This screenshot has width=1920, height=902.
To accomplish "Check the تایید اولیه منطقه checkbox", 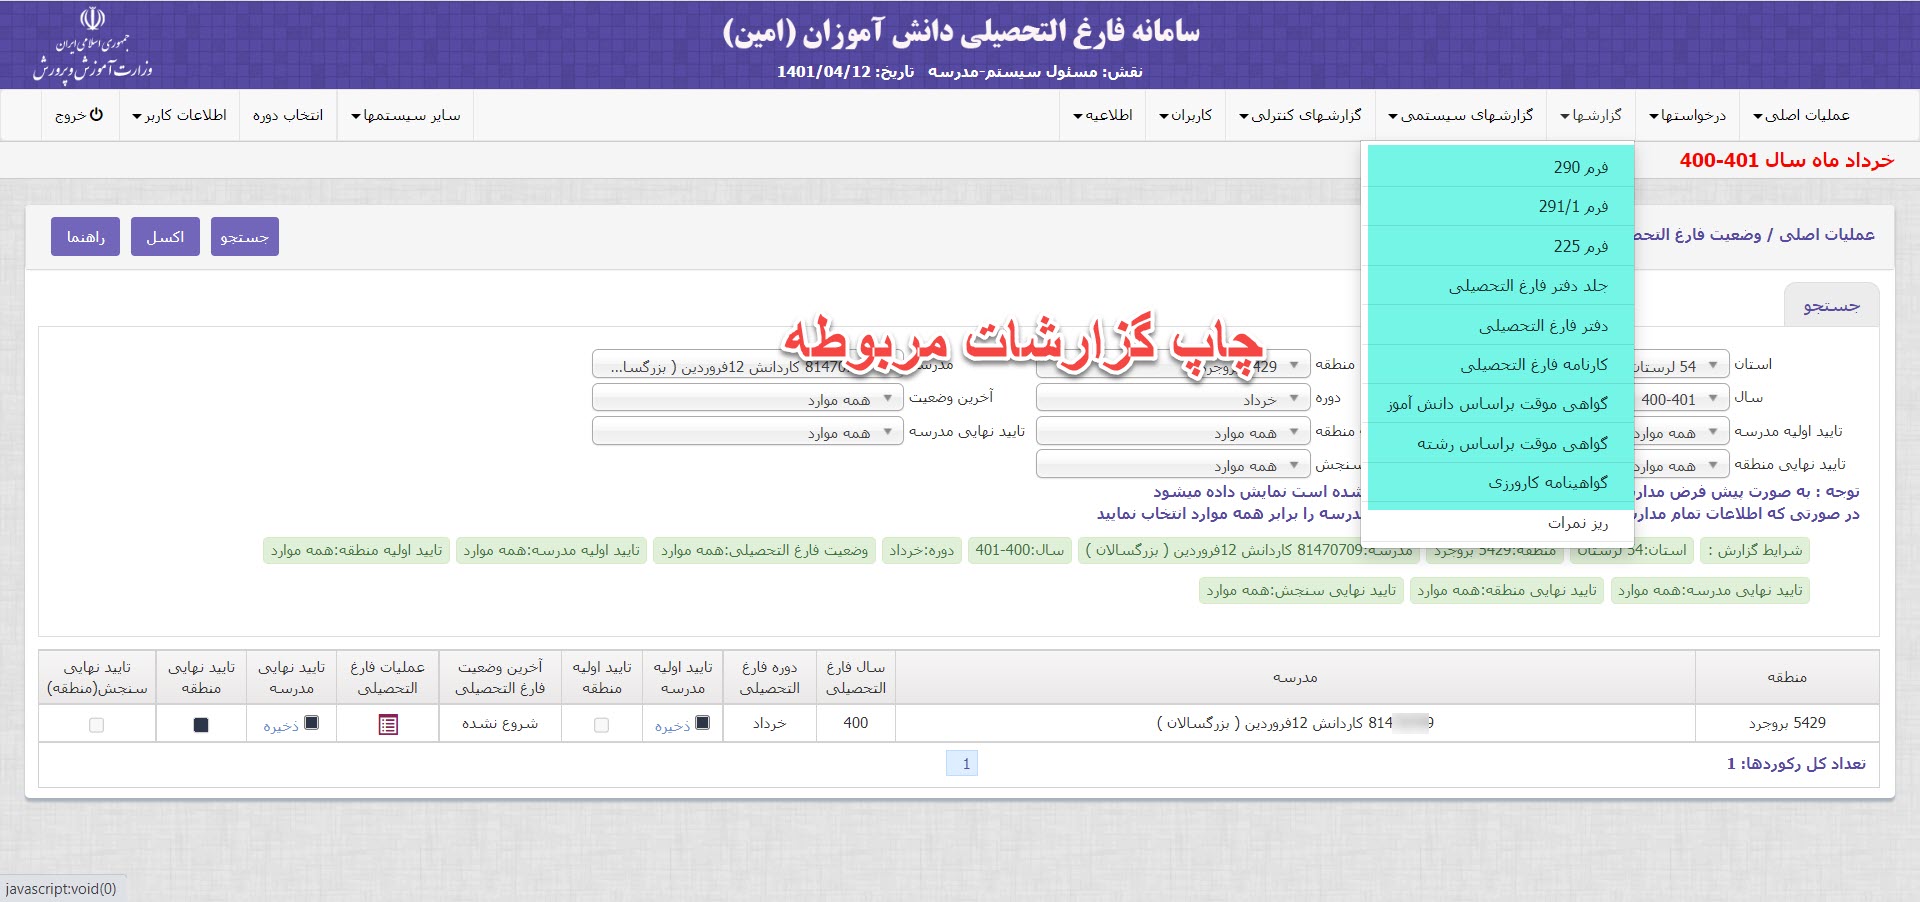I will (x=601, y=725).
